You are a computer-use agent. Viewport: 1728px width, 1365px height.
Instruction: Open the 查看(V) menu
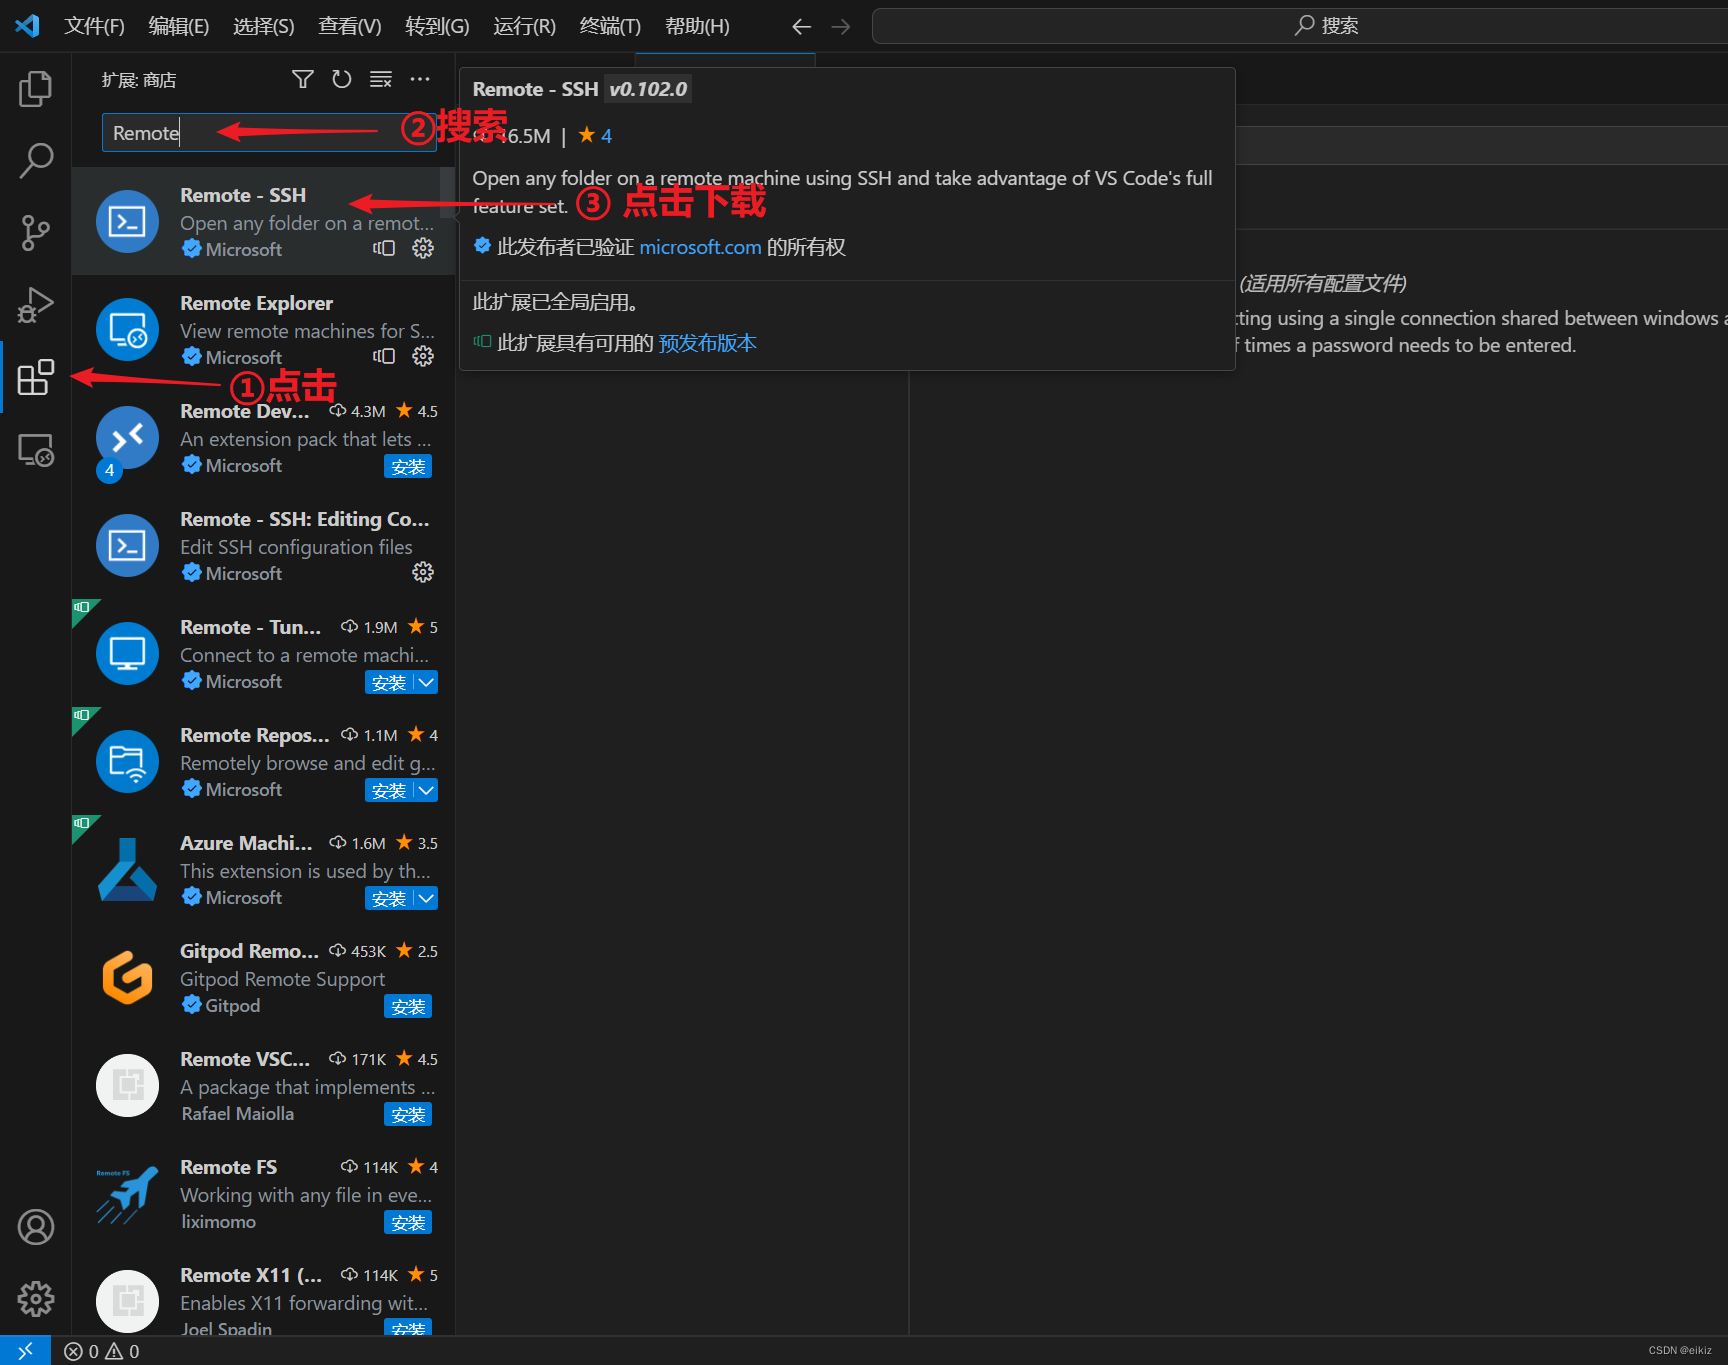click(348, 25)
